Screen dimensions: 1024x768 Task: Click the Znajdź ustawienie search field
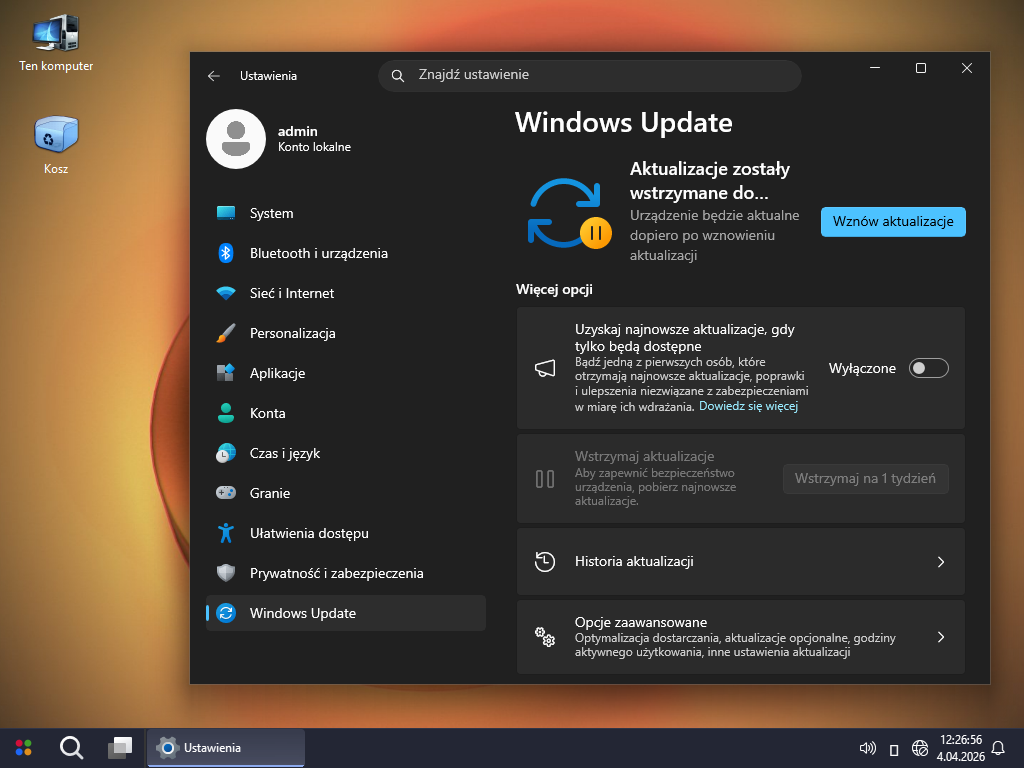[590, 75]
